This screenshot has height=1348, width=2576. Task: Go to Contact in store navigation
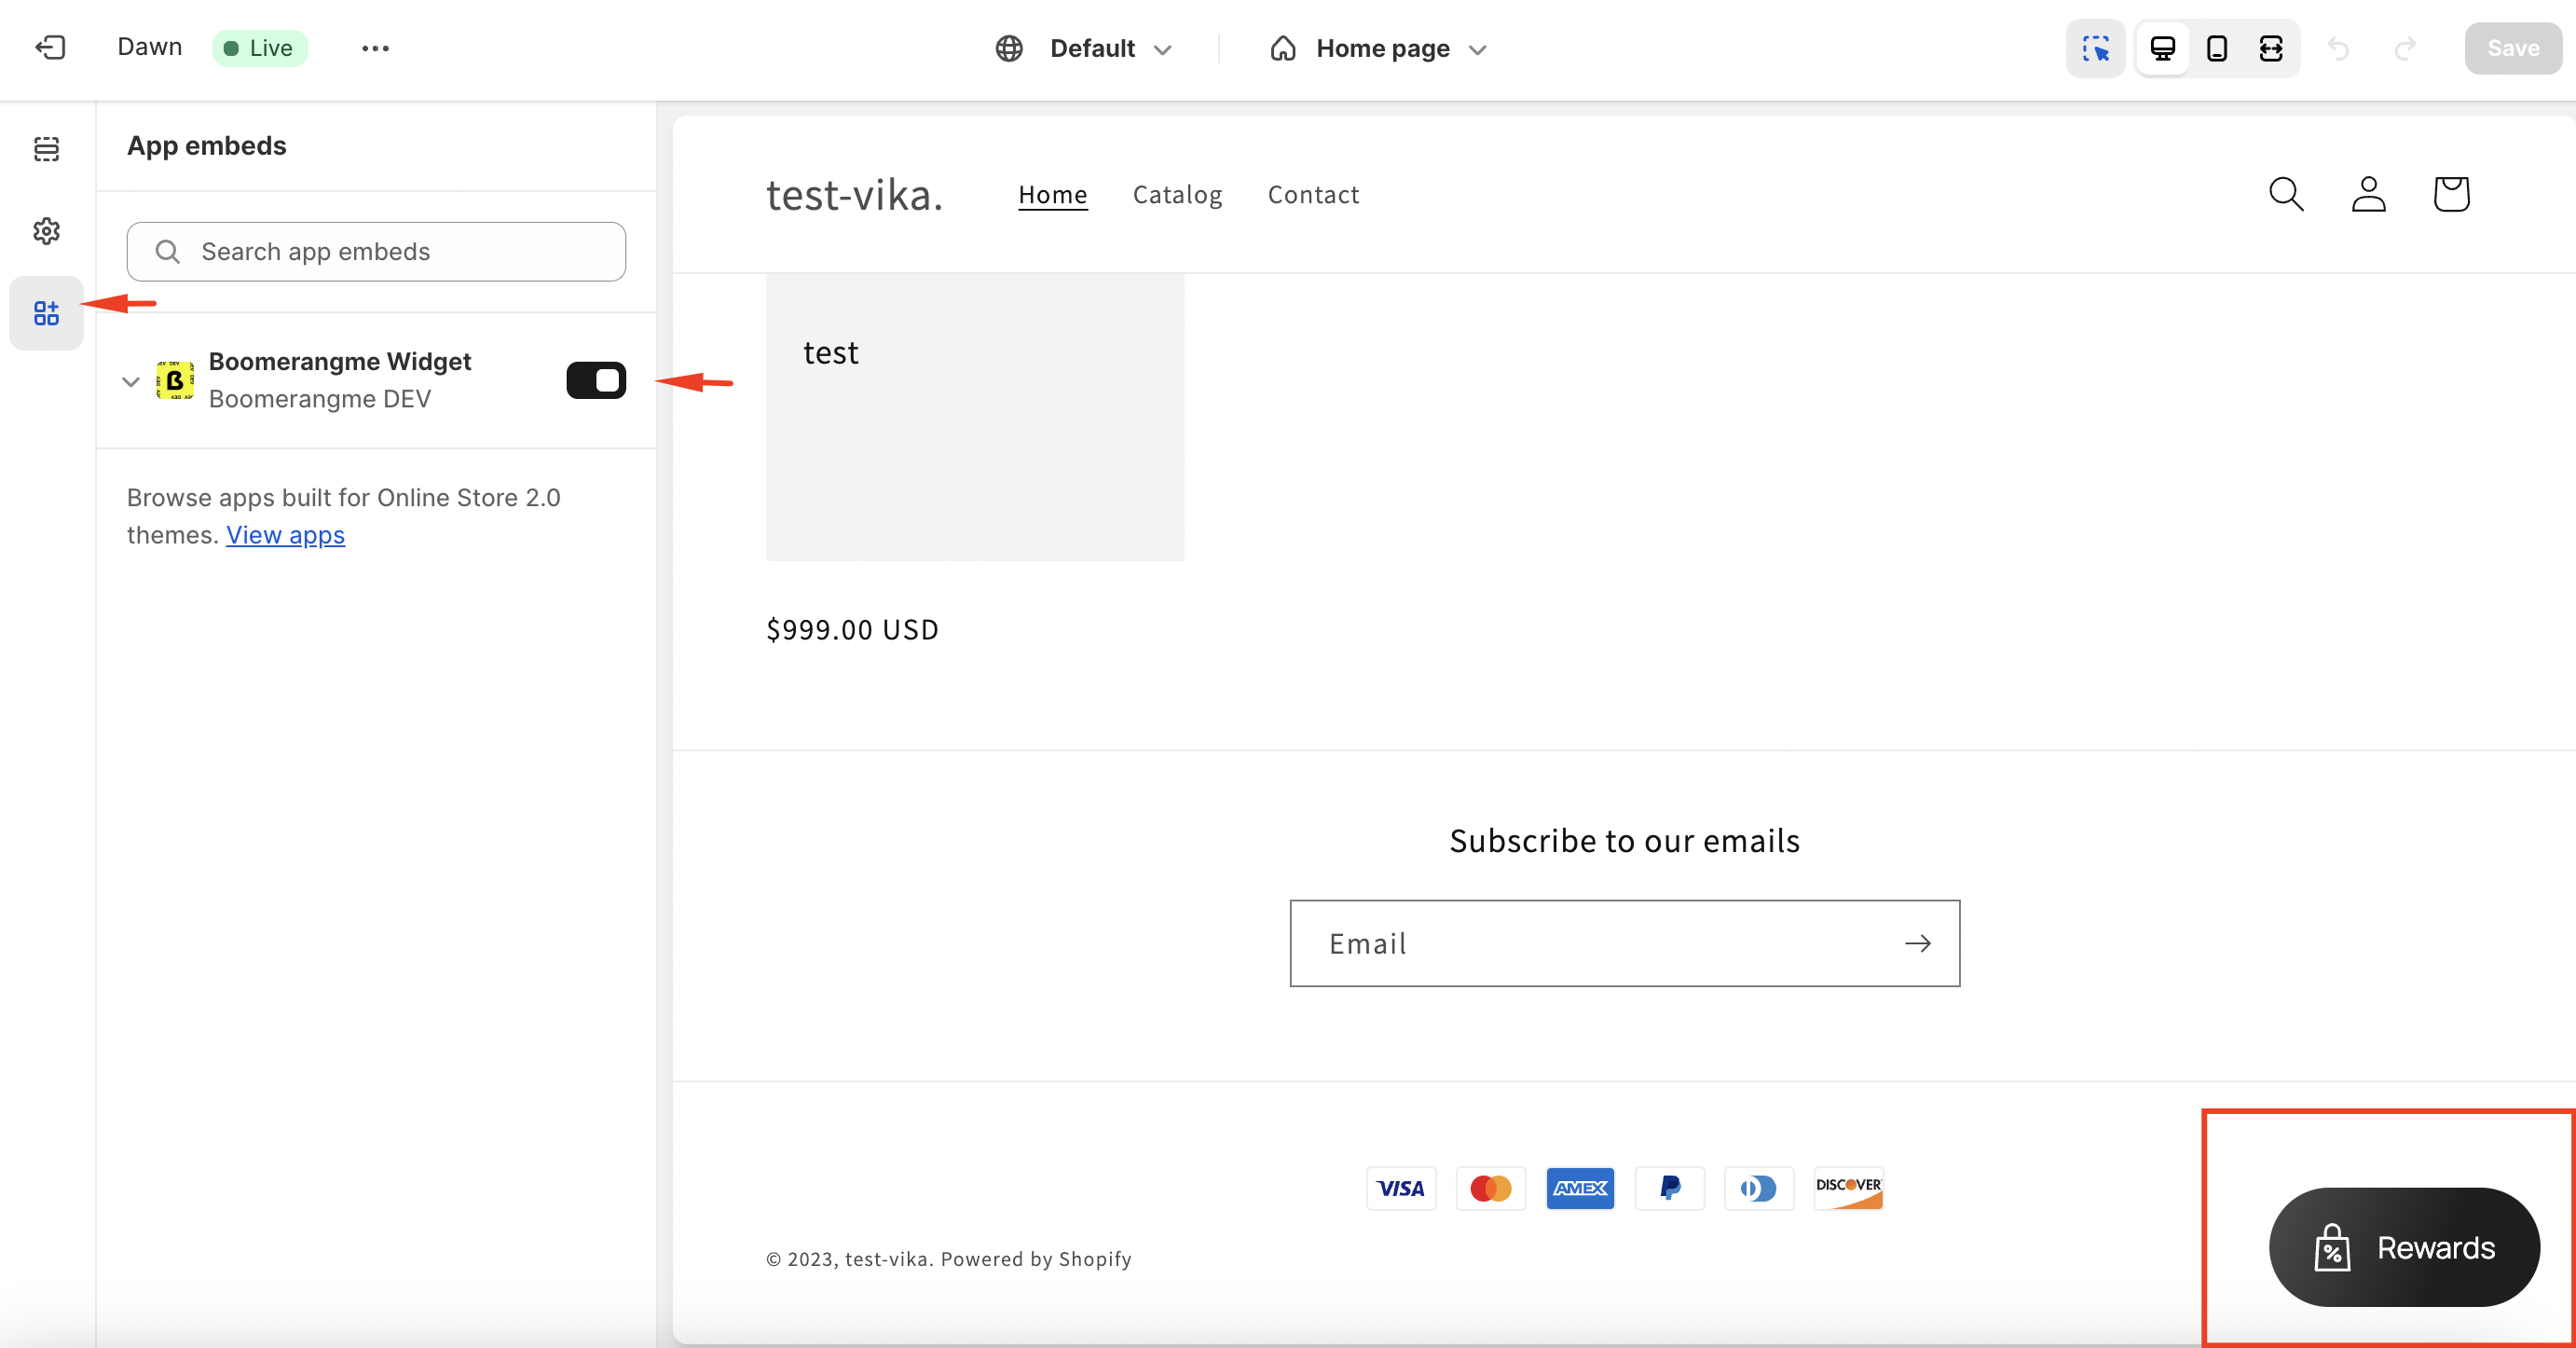point(1313,194)
